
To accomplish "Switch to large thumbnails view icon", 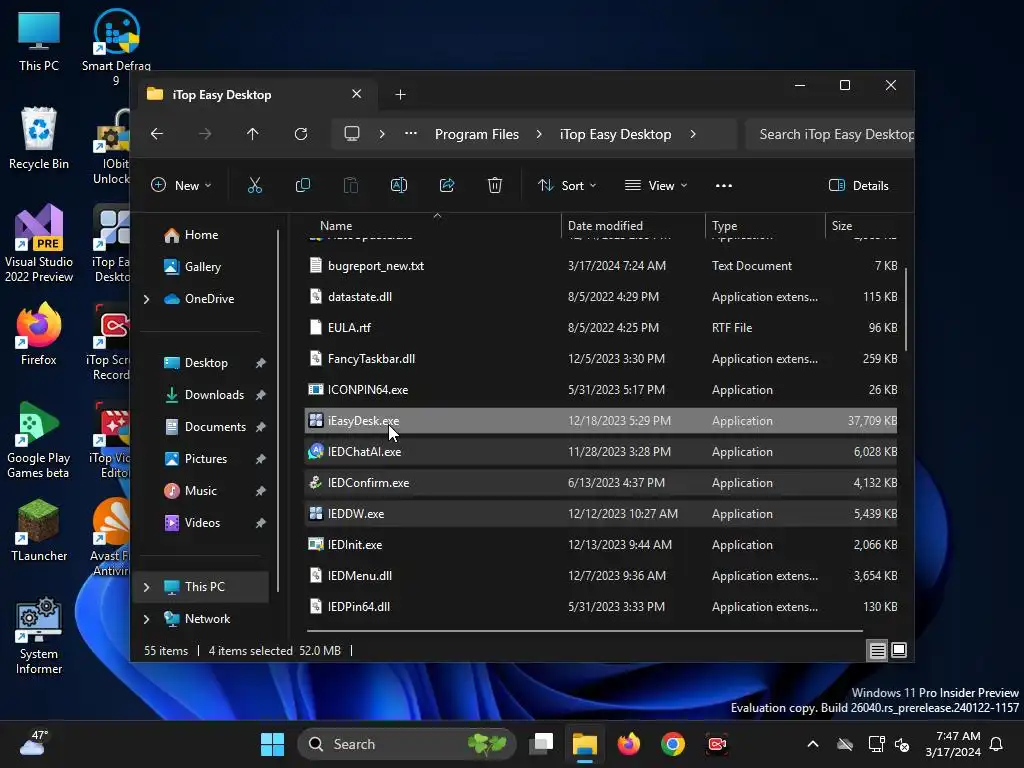I will 899,650.
